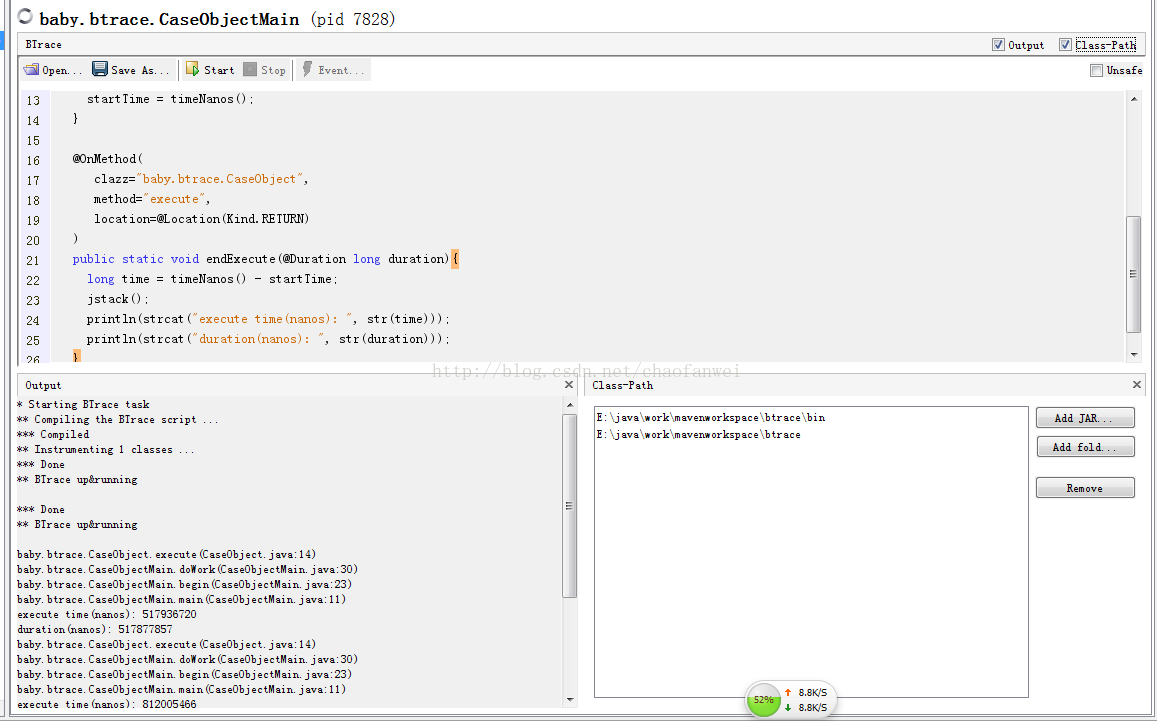This screenshot has width=1157, height=721.
Task: Remove the selected class path entry
Action: tap(1085, 488)
